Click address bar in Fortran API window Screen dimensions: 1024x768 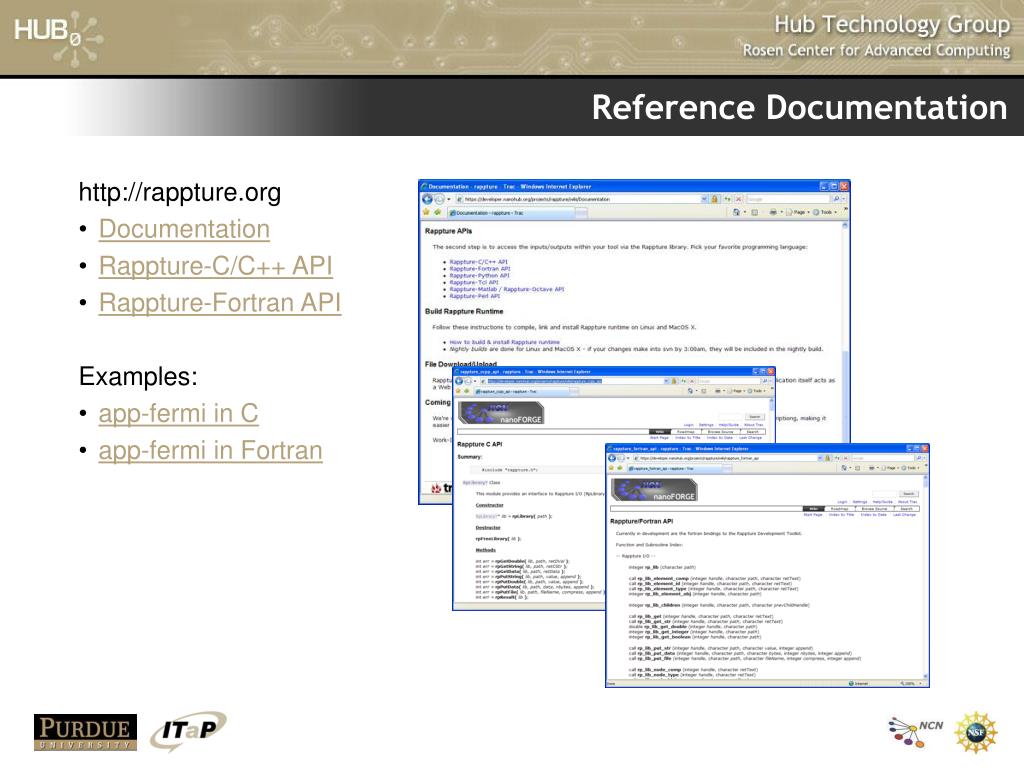(724, 458)
